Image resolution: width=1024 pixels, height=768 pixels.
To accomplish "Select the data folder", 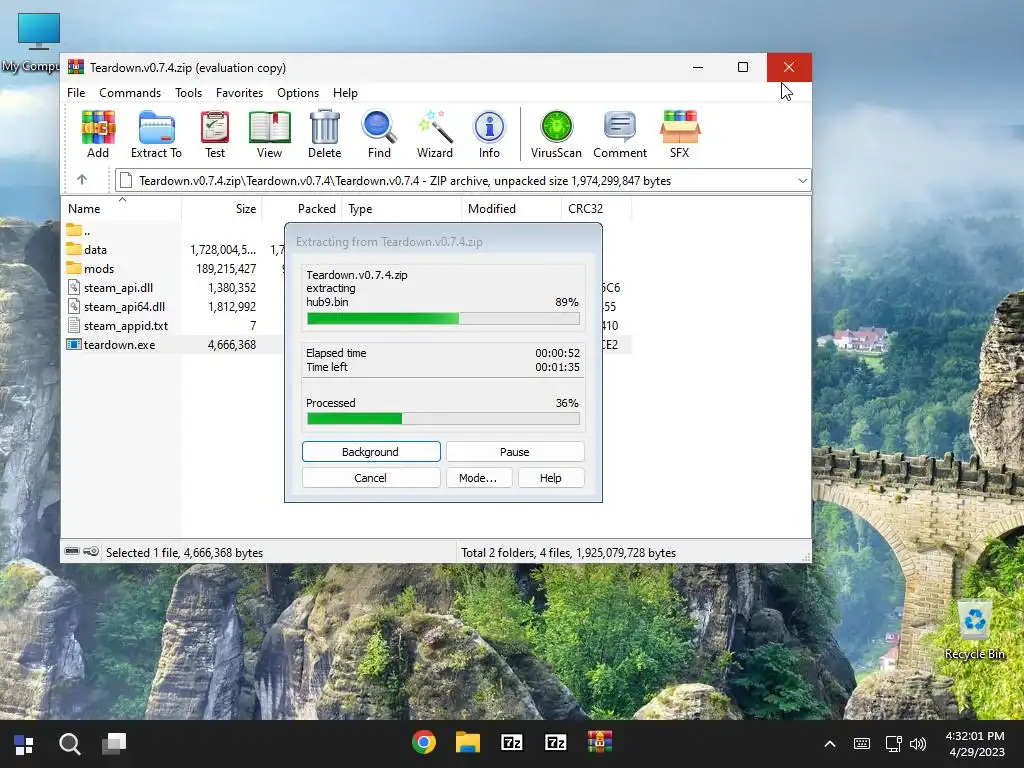I will coord(95,249).
